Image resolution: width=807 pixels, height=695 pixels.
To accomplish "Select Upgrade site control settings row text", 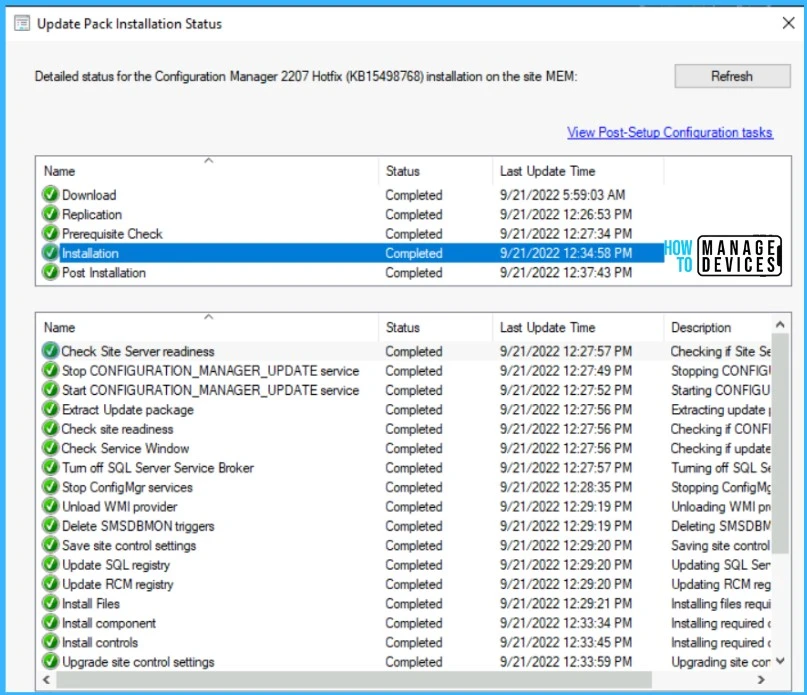I will click(138, 662).
